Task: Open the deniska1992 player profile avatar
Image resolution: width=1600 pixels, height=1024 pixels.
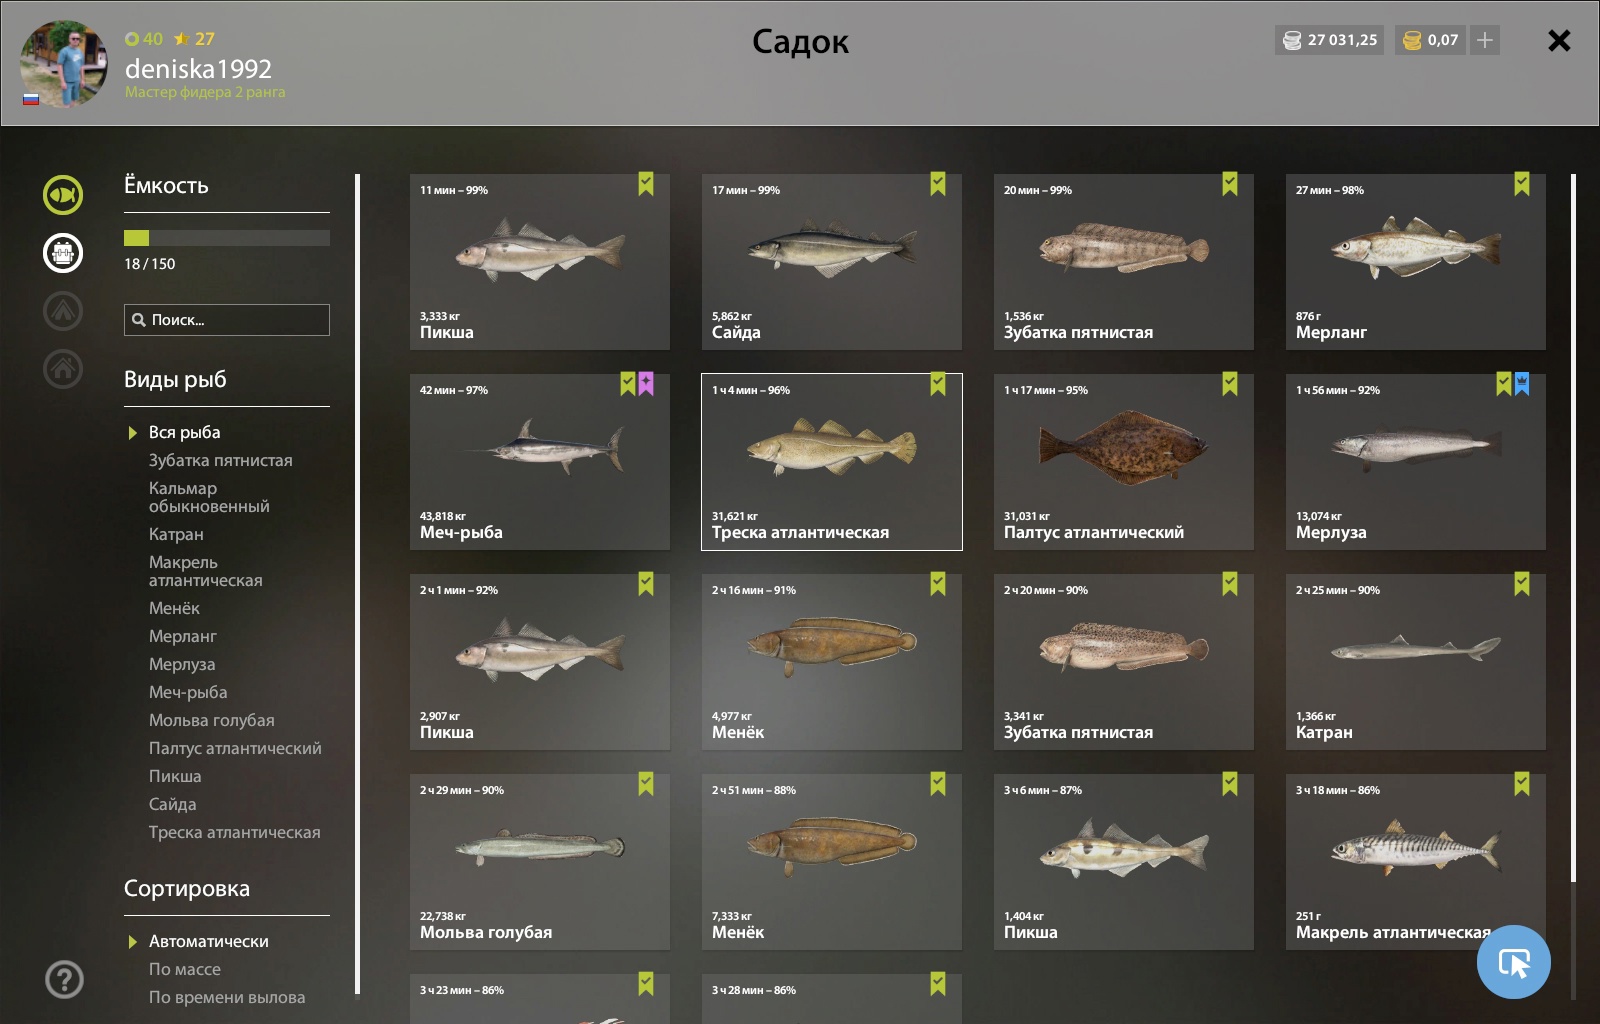Action: click(x=64, y=64)
